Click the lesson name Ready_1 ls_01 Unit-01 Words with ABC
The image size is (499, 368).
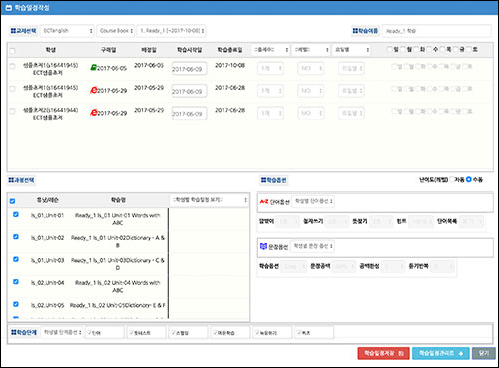point(118,219)
